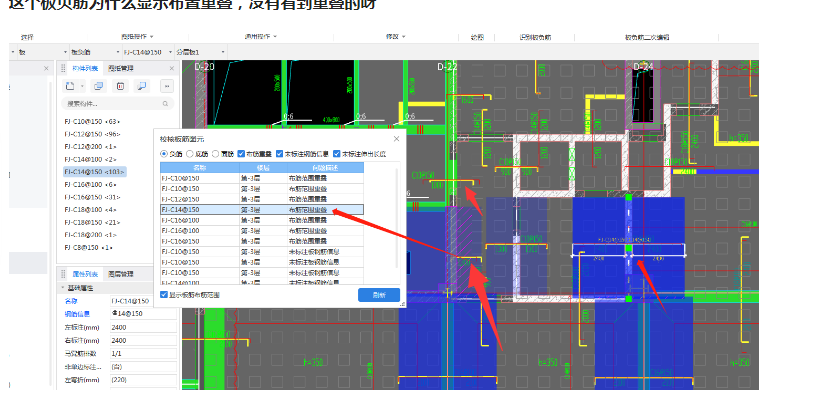
Task: Open the 分层板1 dropdown
Action: tap(223, 52)
